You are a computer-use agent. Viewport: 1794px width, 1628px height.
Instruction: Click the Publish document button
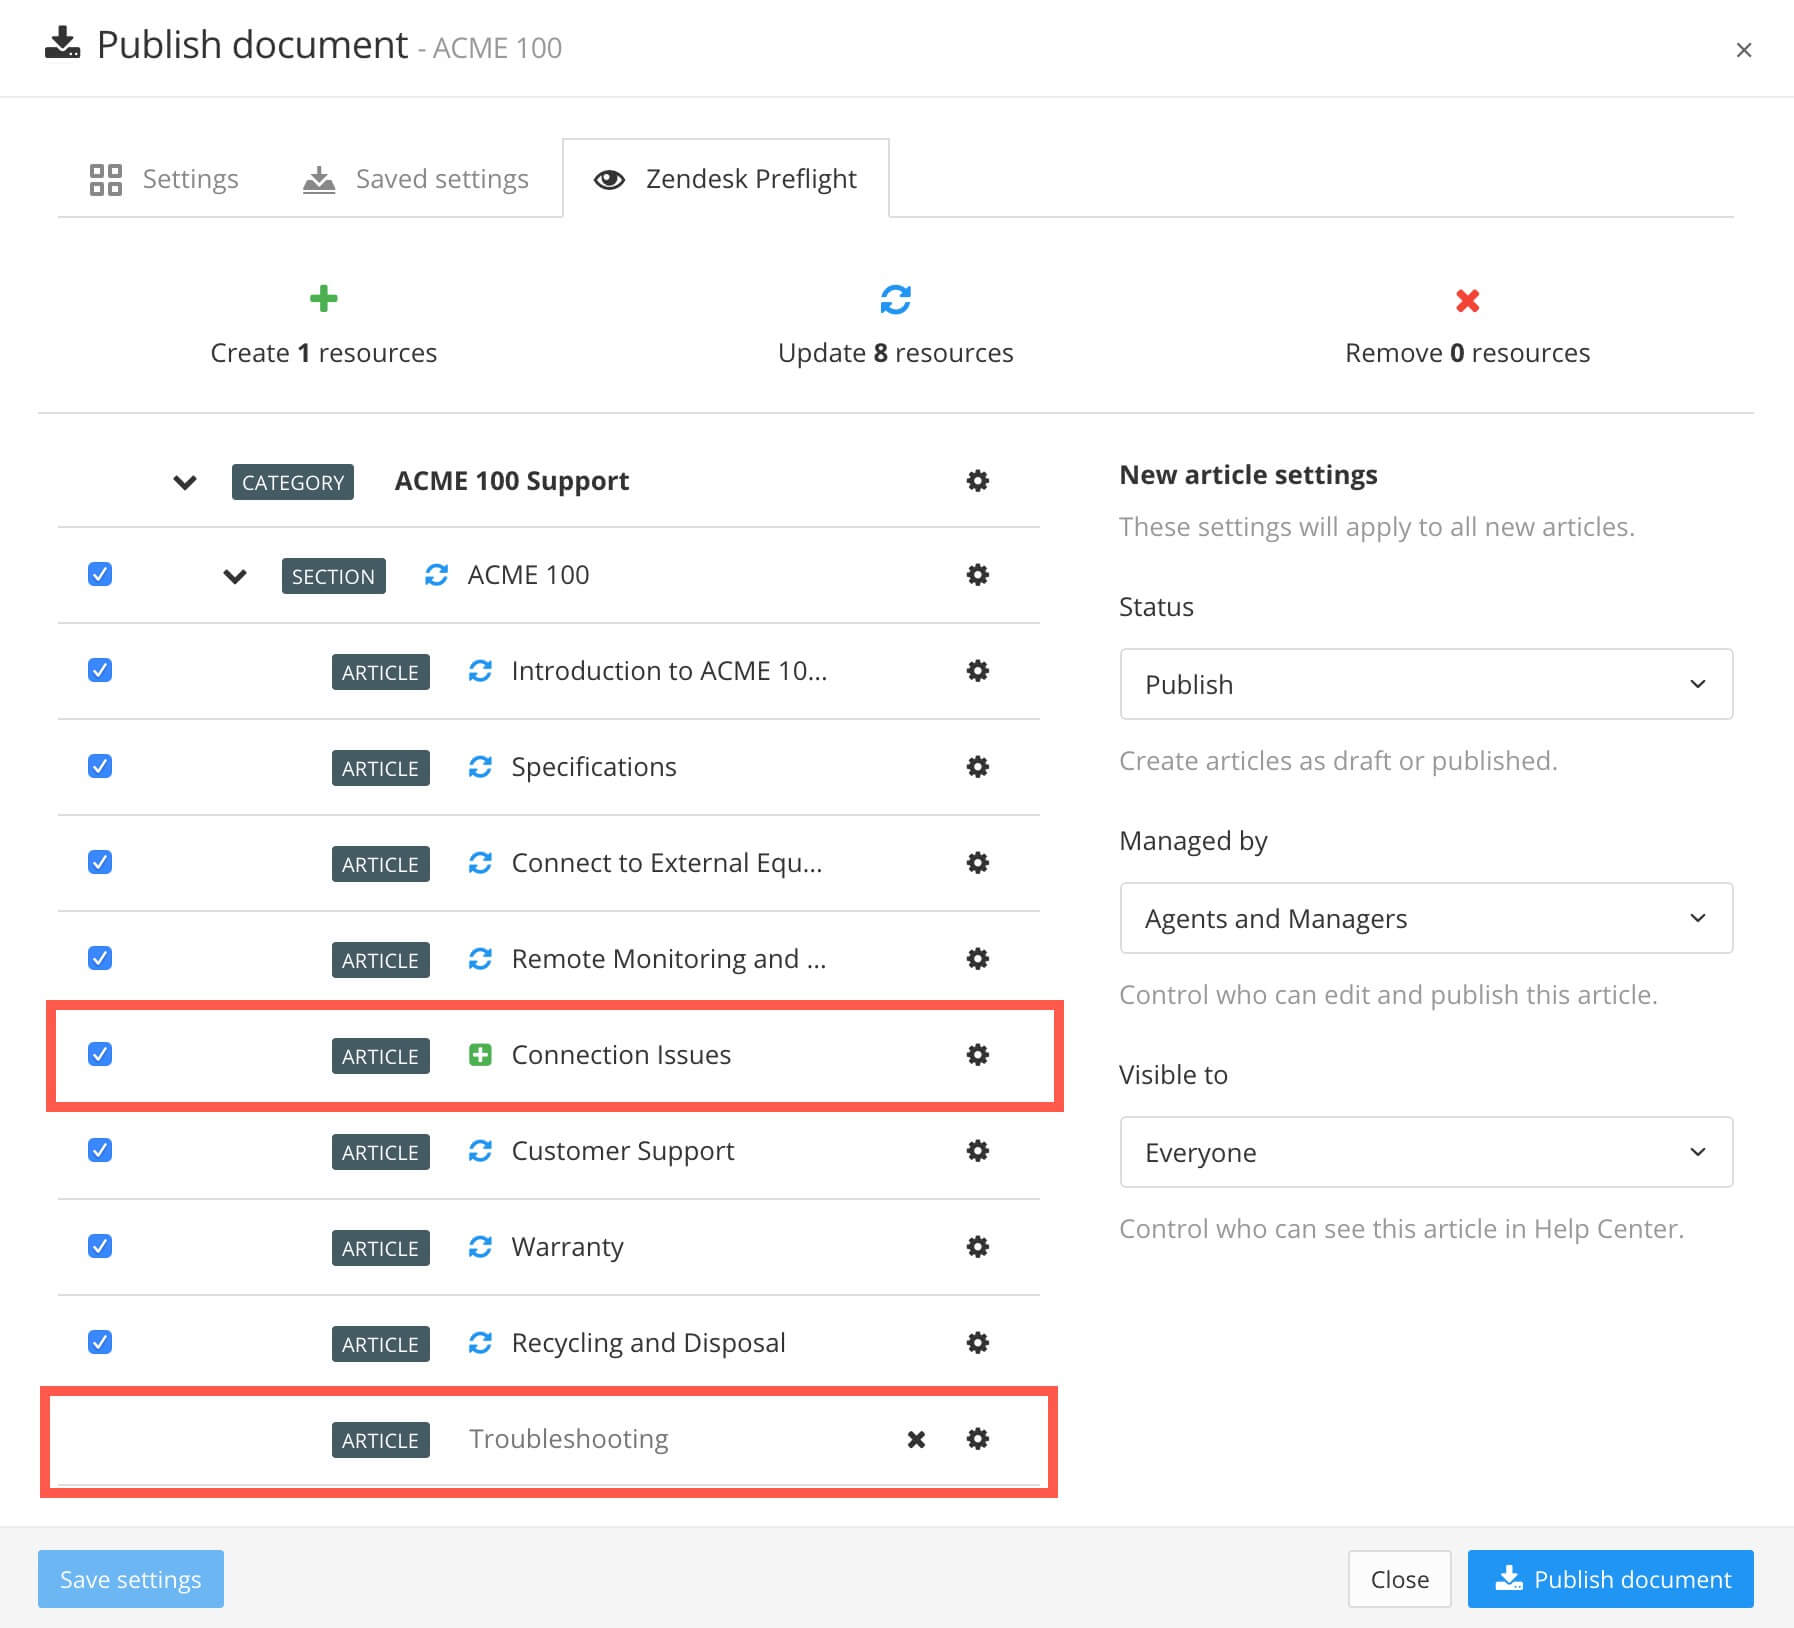pos(1610,1579)
